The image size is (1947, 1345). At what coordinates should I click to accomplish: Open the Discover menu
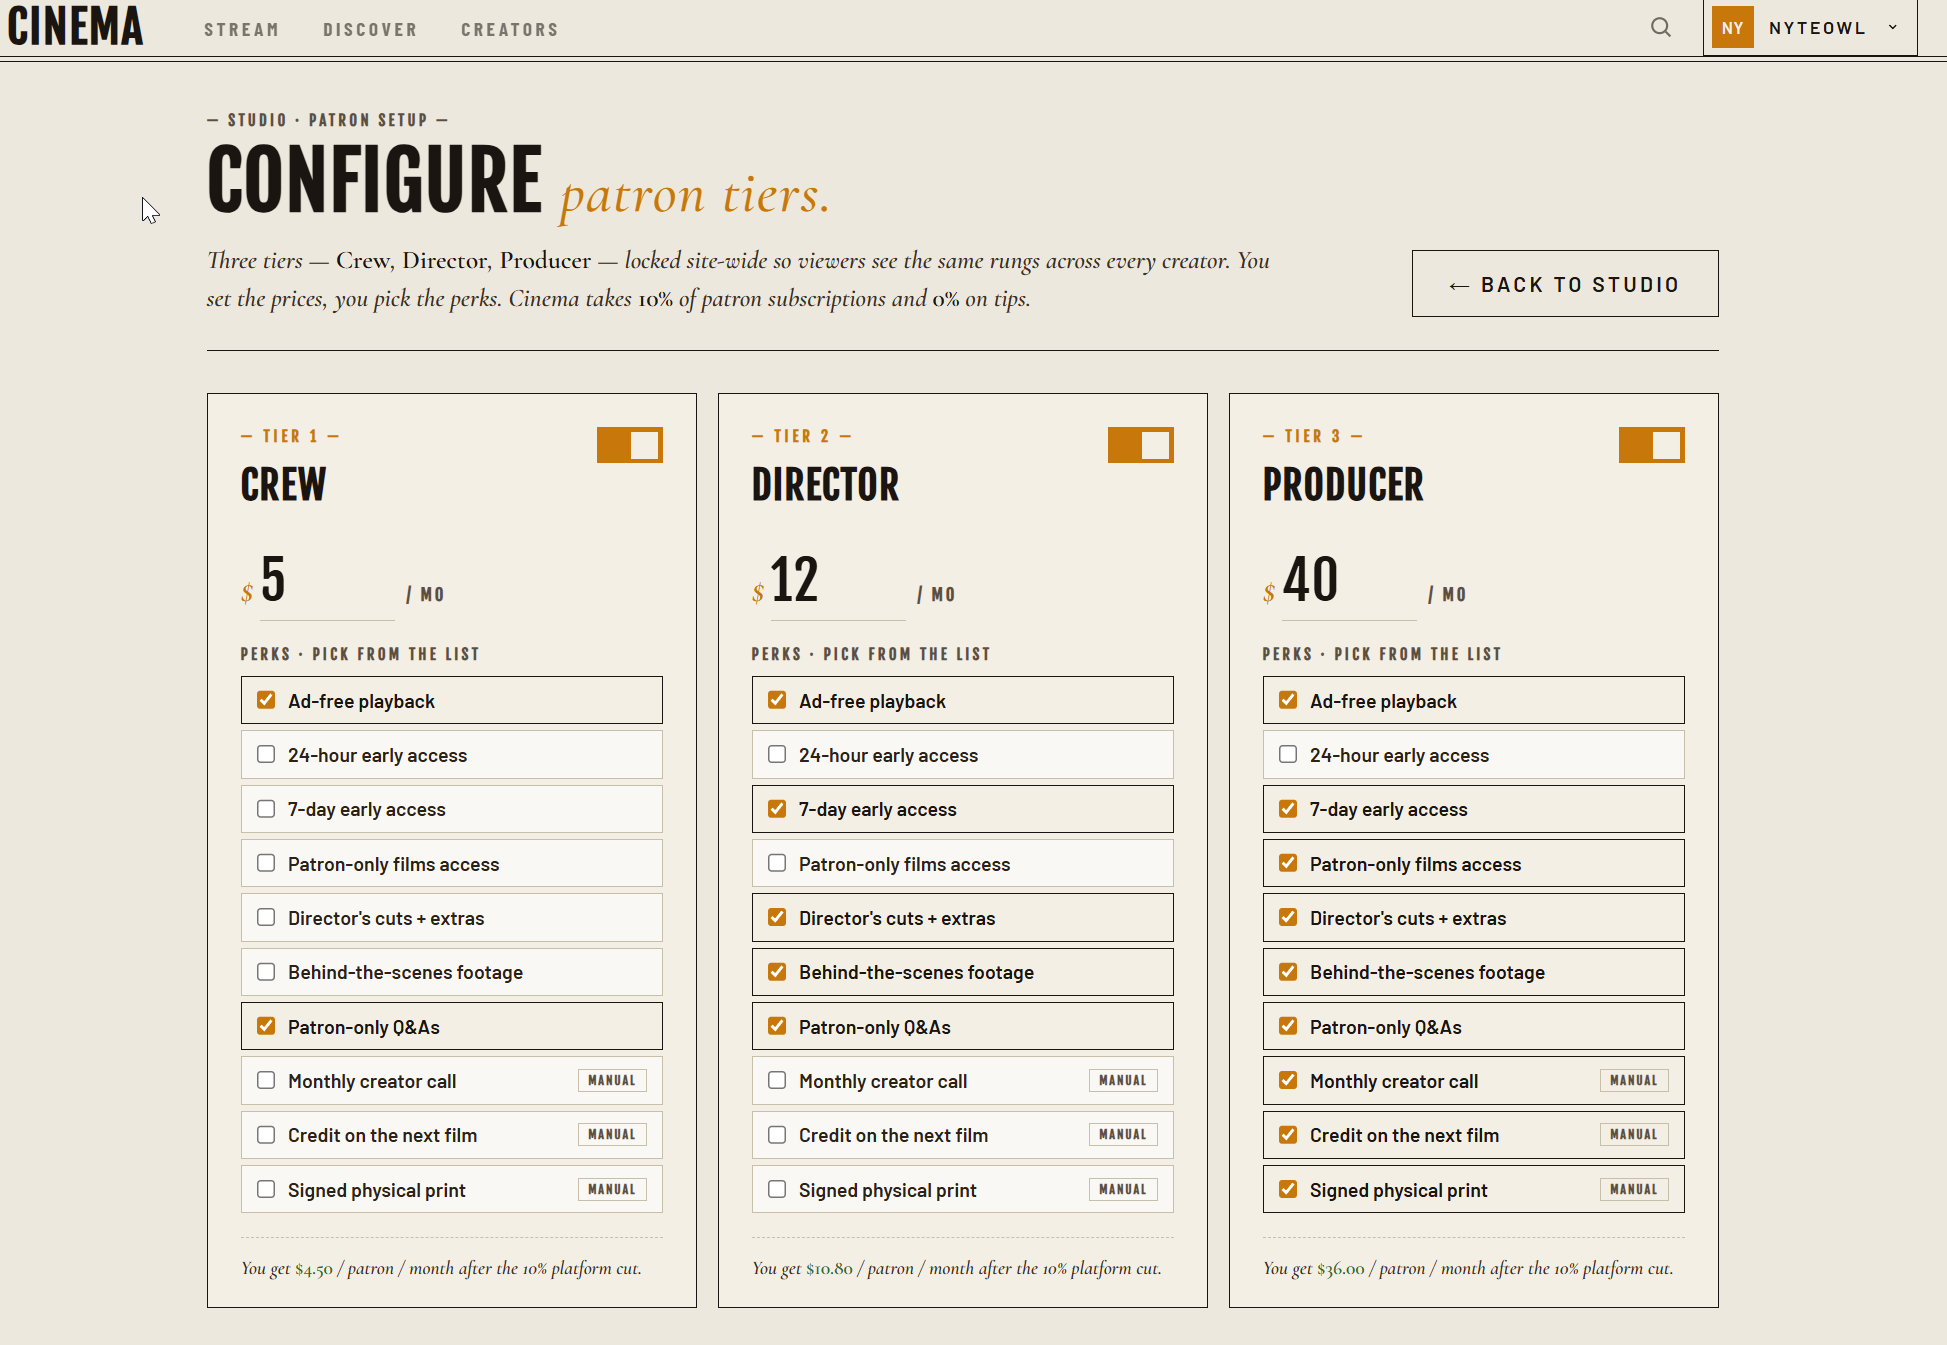(x=370, y=30)
